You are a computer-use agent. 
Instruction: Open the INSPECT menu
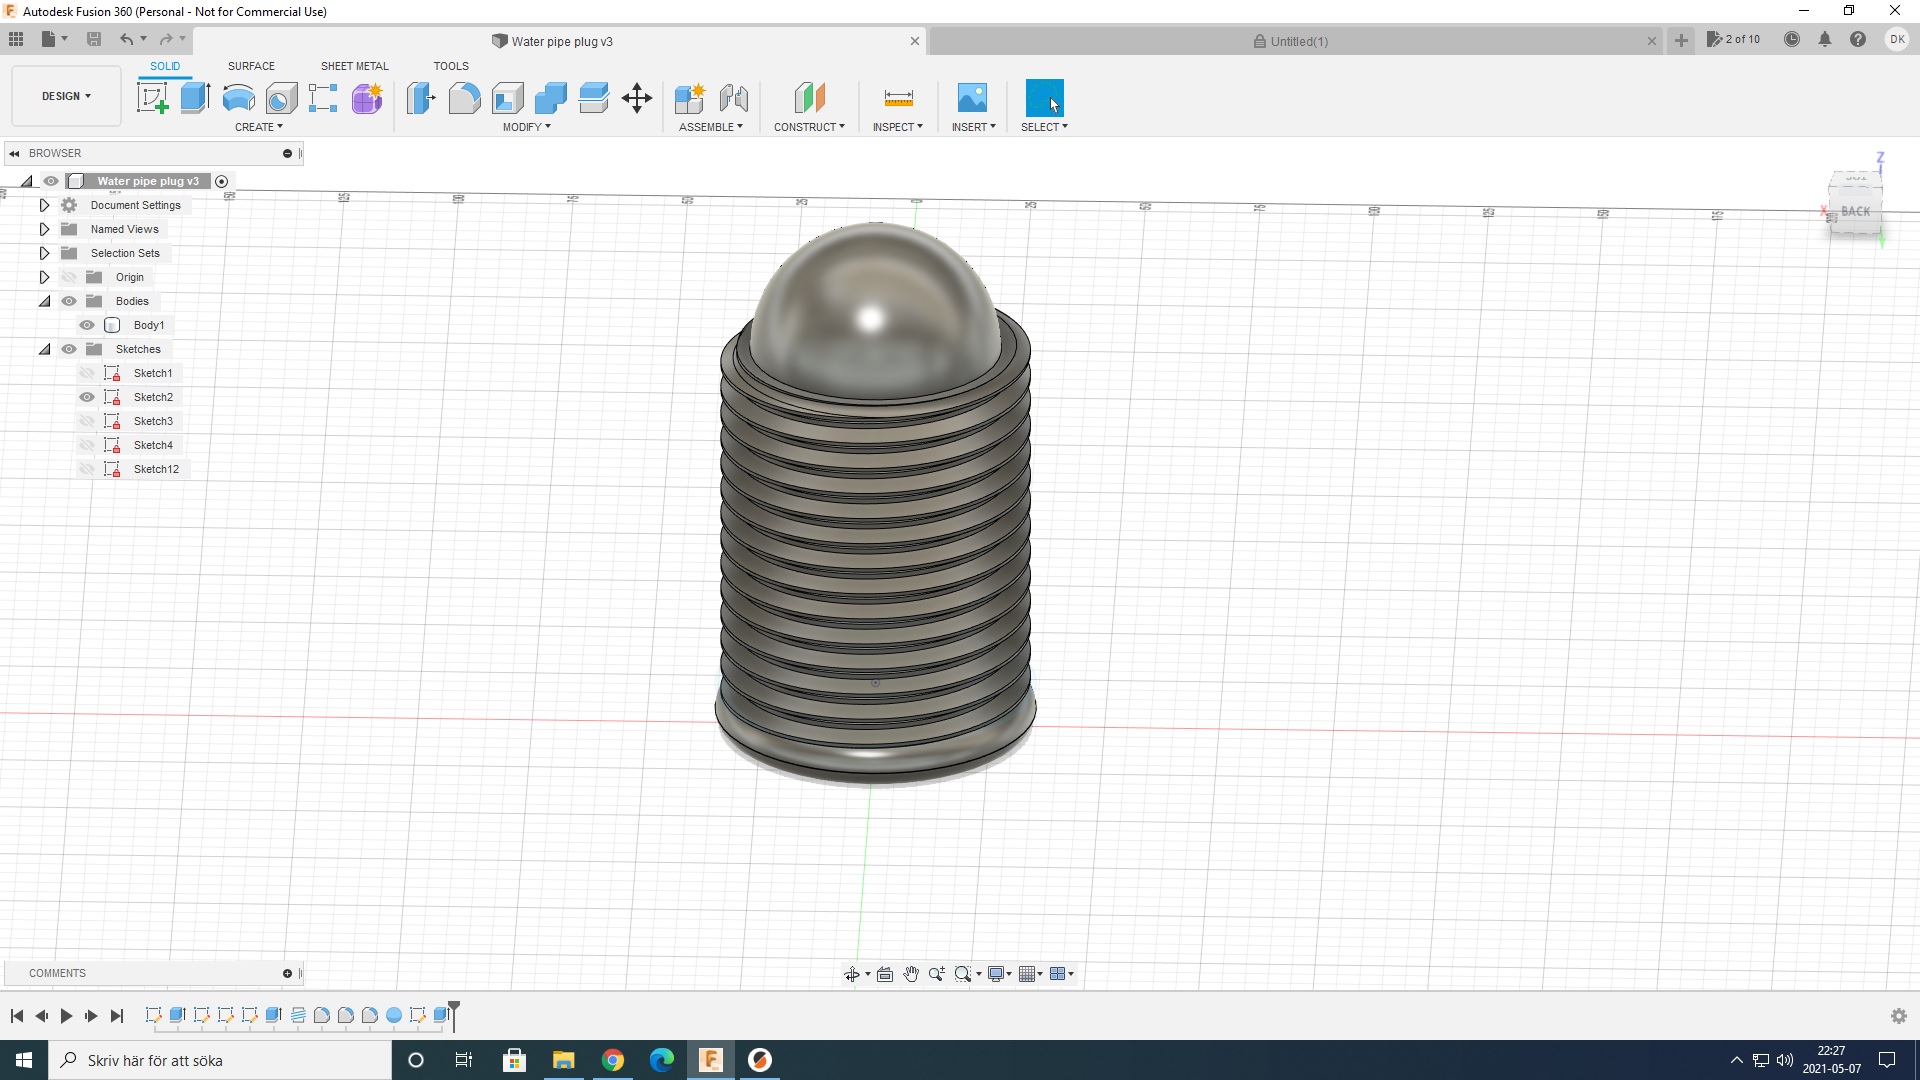[898, 127]
